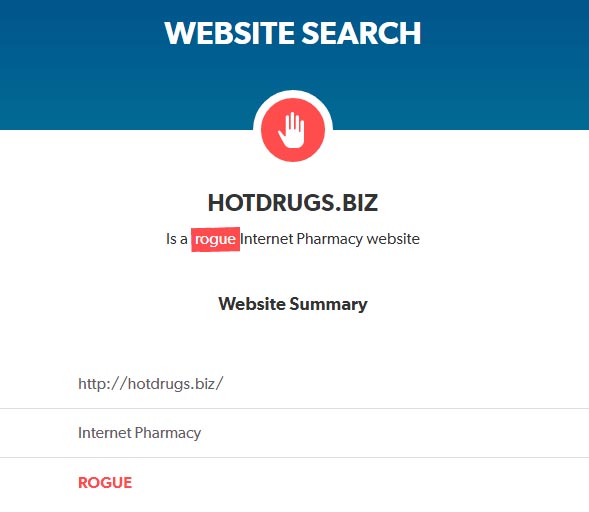Click the word Summary in the section heading
The height and width of the screenshot is (512, 589).
pos(328,304)
